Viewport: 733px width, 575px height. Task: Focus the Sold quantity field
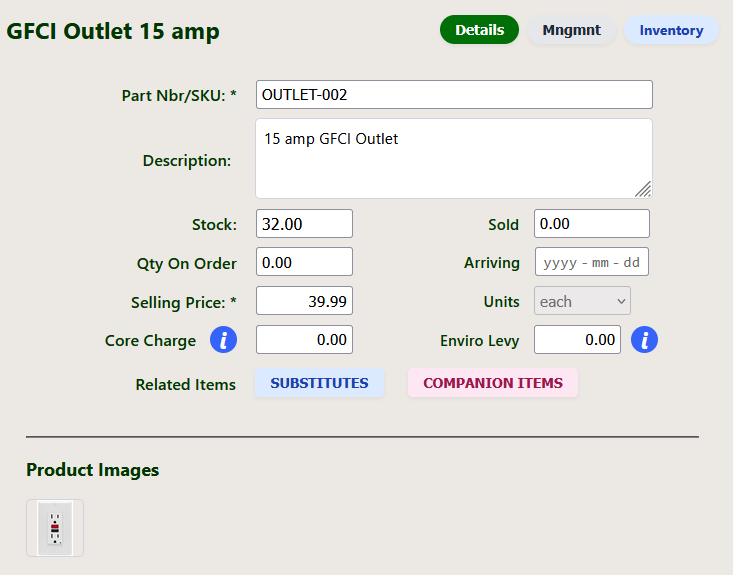pyautogui.click(x=592, y=223)
